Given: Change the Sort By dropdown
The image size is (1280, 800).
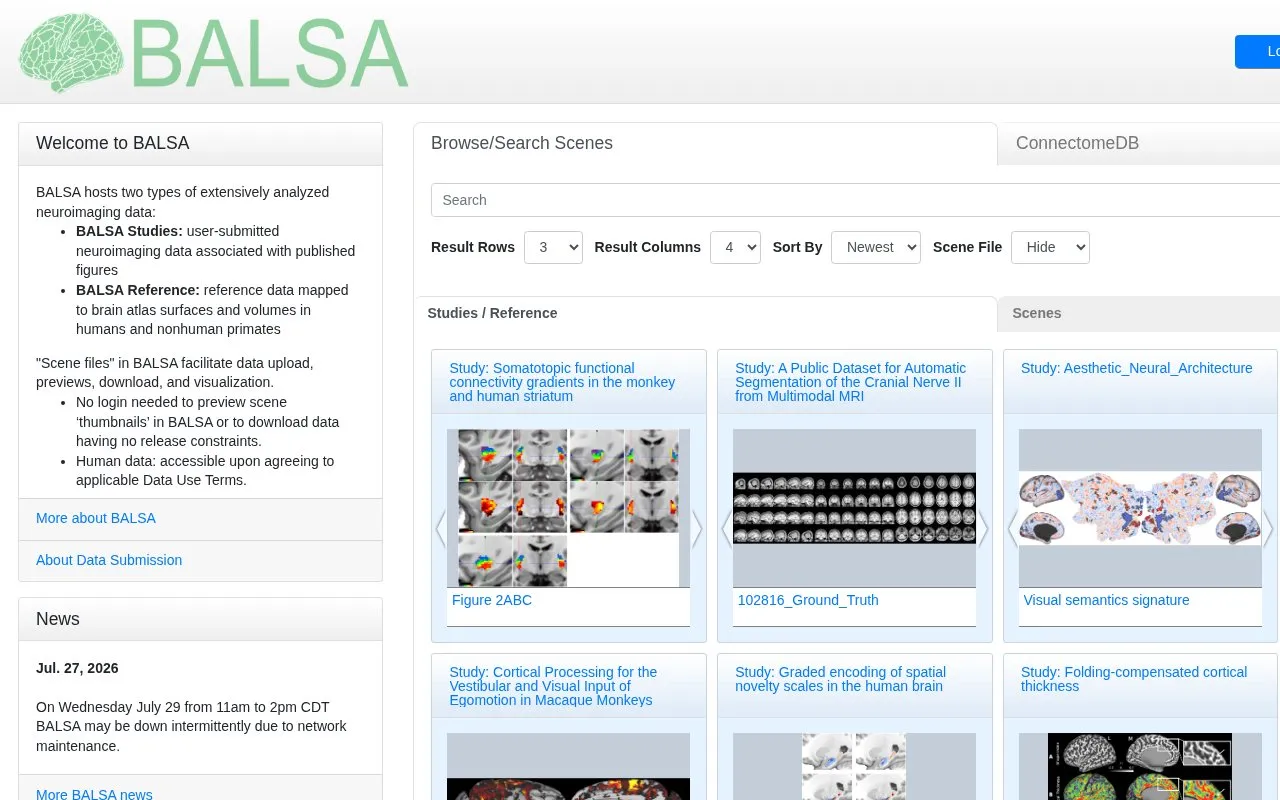Looking at the screenshot, I should click(x=876, y=247).
